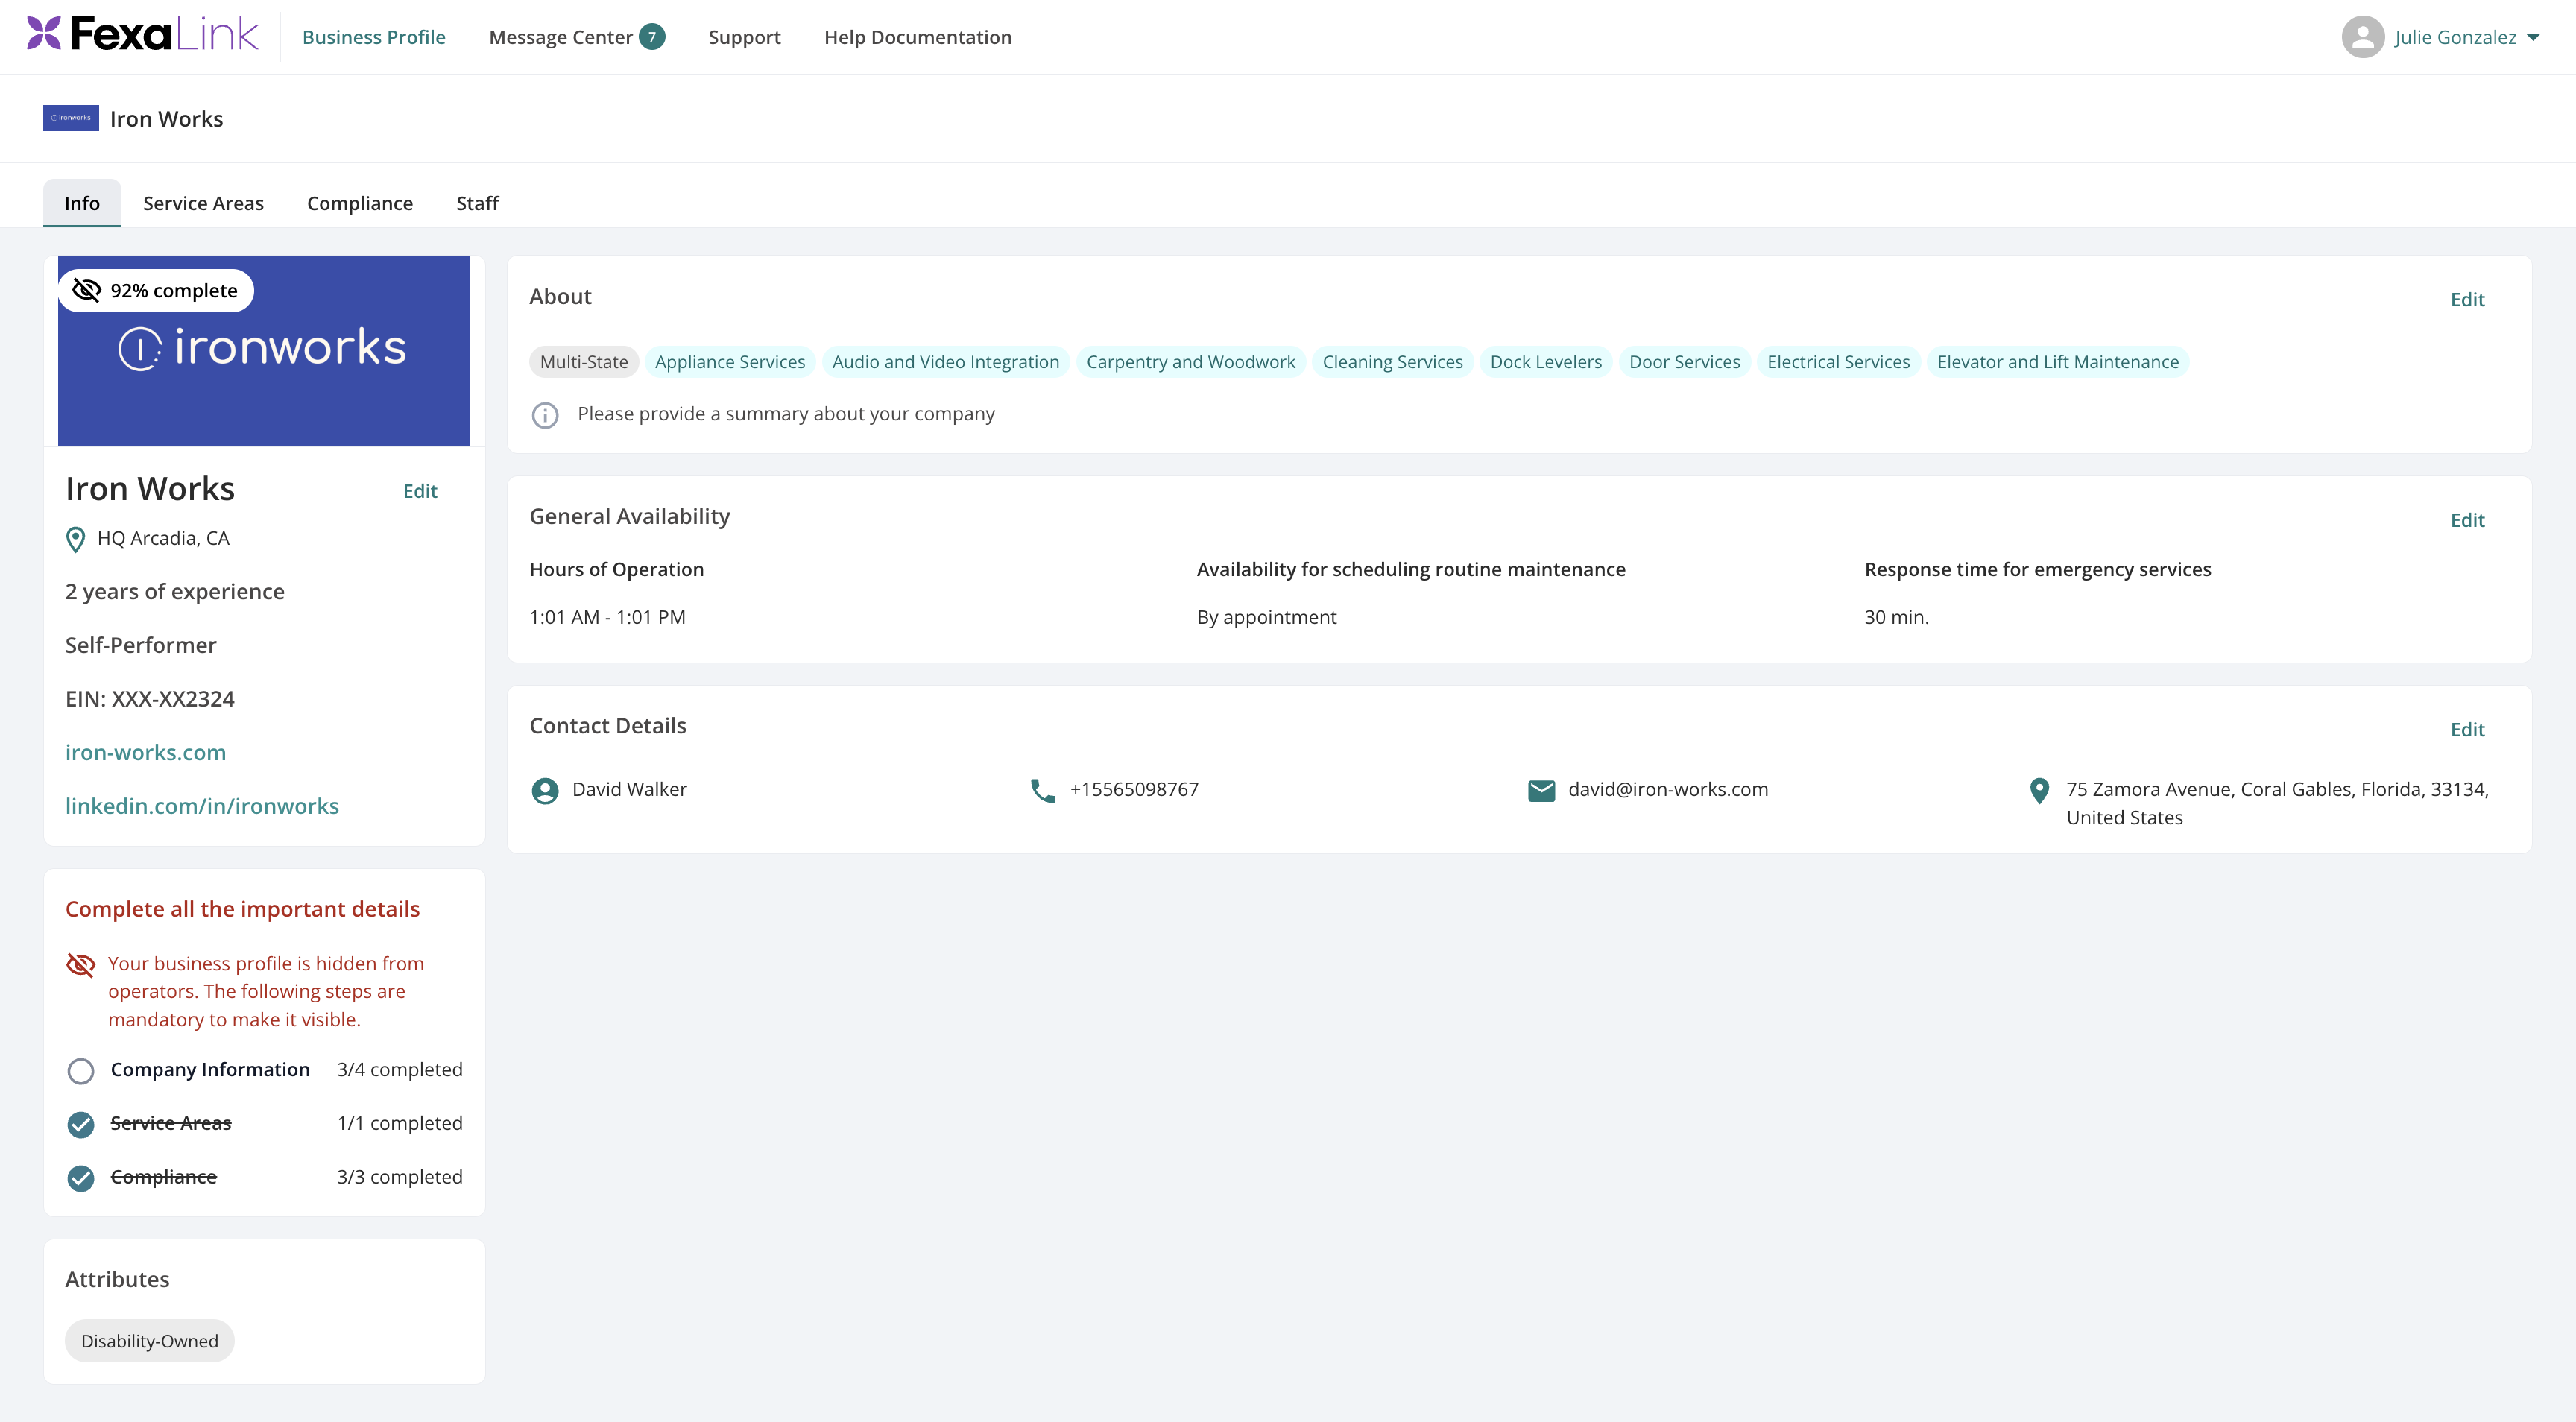Edit the General Availability section

(2467, 520)
